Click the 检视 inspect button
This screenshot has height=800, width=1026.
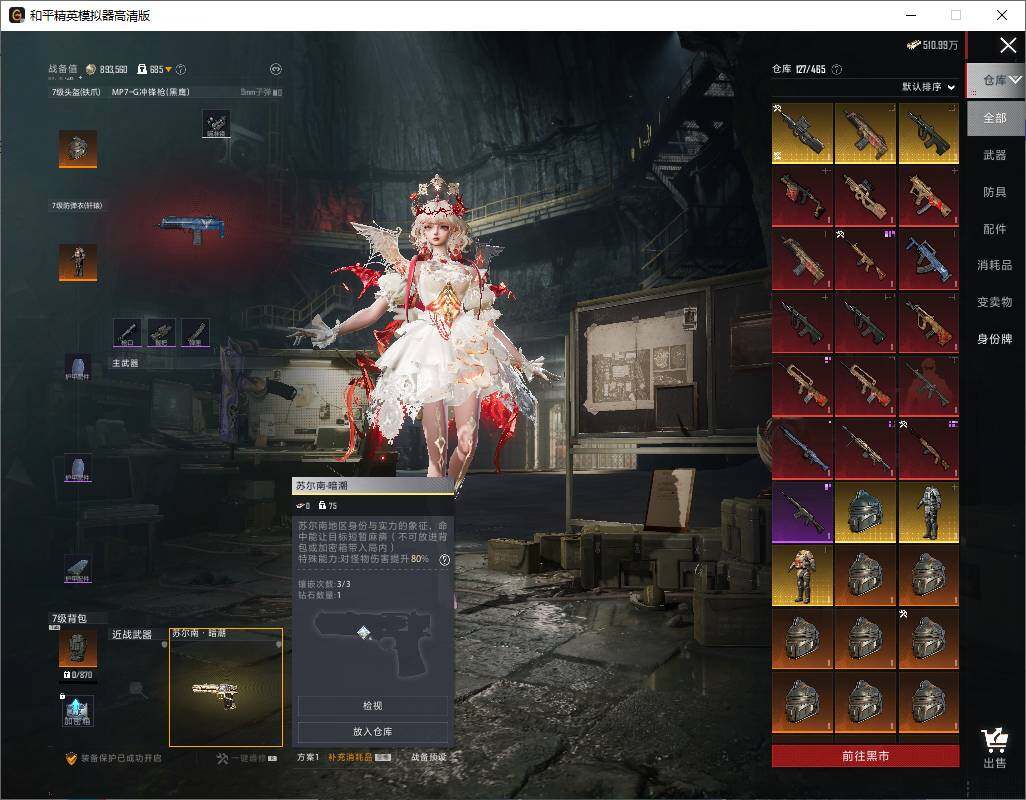point(372,706)
